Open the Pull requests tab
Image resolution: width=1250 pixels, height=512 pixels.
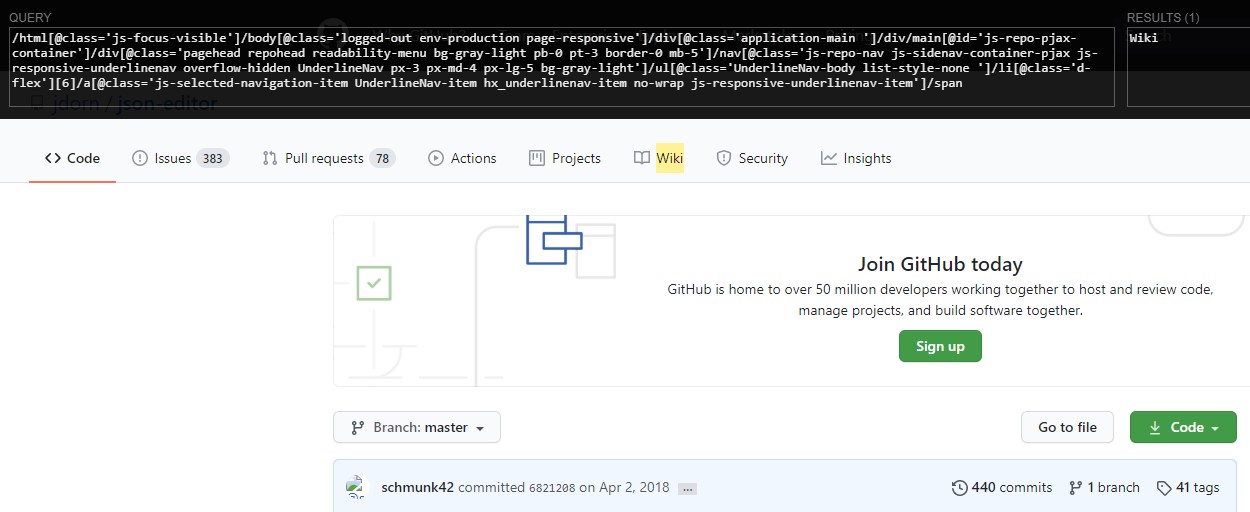point(328,158)
